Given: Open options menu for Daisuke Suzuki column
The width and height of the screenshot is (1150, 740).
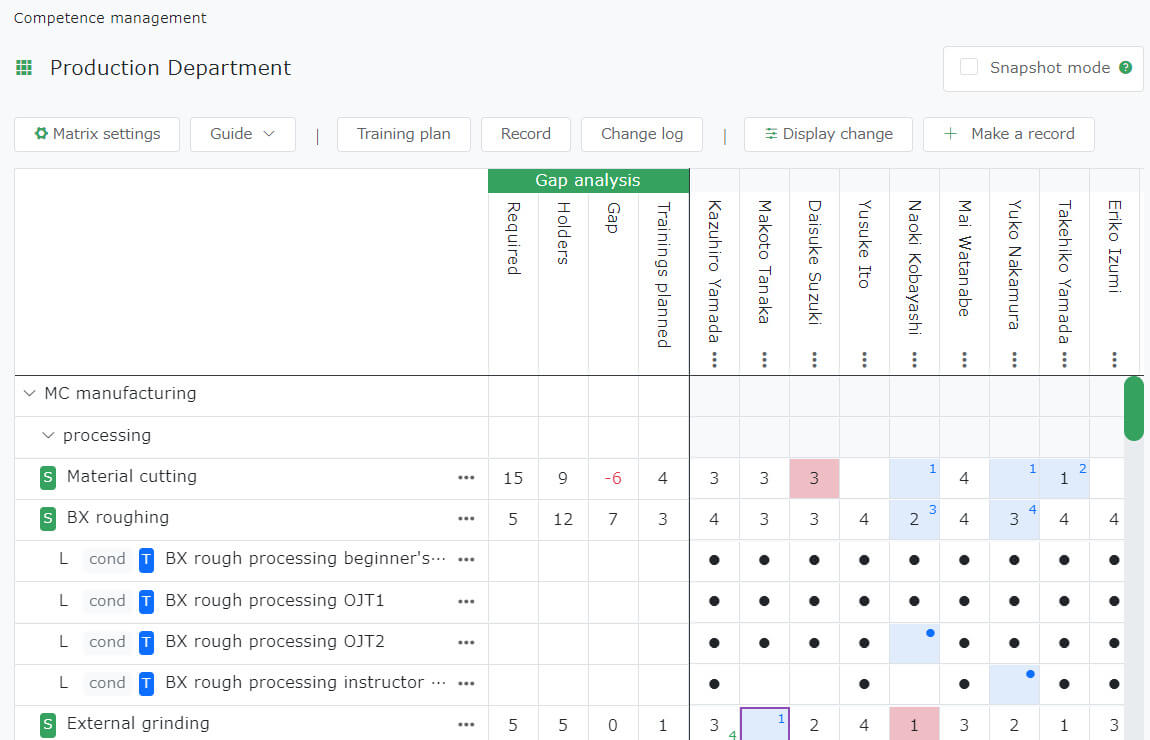Looking at the screenshot, I should [x=814, y=359].
